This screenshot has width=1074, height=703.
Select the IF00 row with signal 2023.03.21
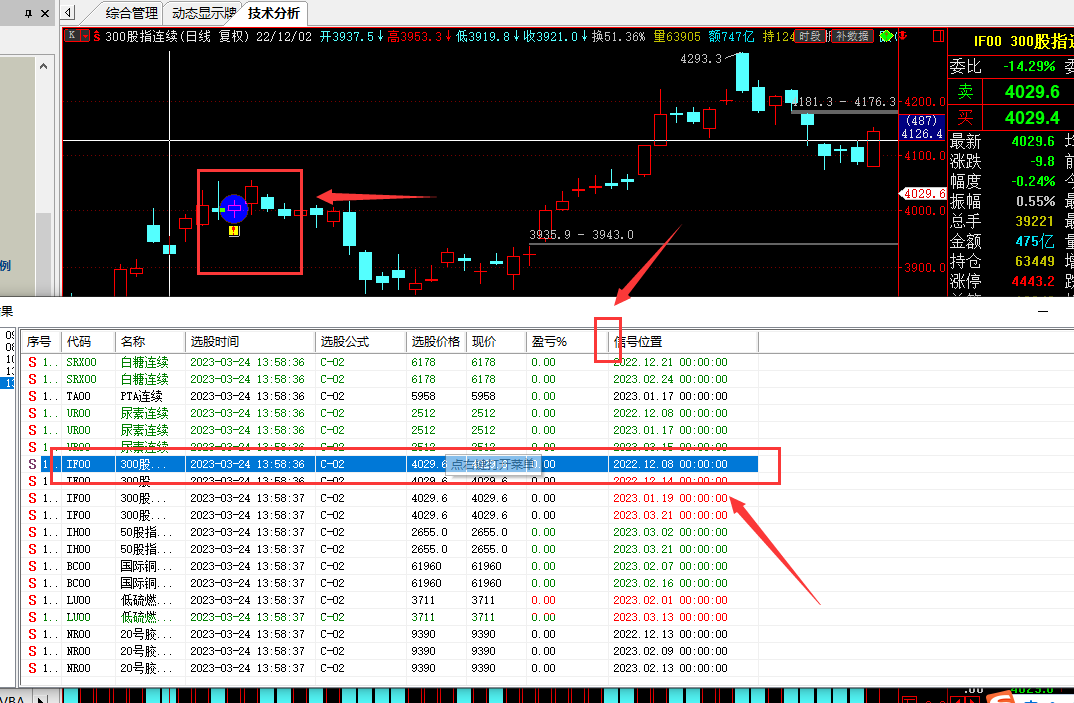390,515
